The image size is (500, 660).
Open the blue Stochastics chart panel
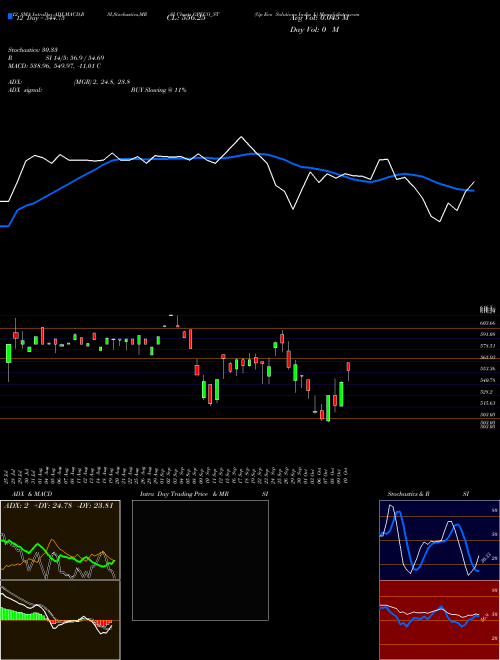pyautogui.click(x=439, y=540)
